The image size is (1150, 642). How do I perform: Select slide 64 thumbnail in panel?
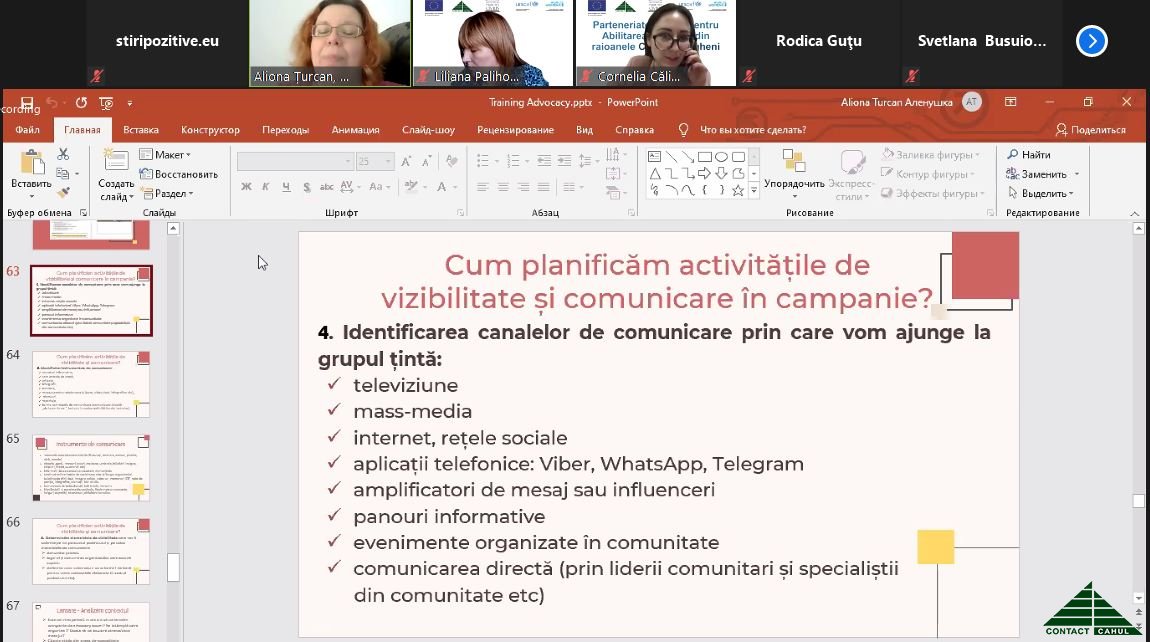[91, 383]
